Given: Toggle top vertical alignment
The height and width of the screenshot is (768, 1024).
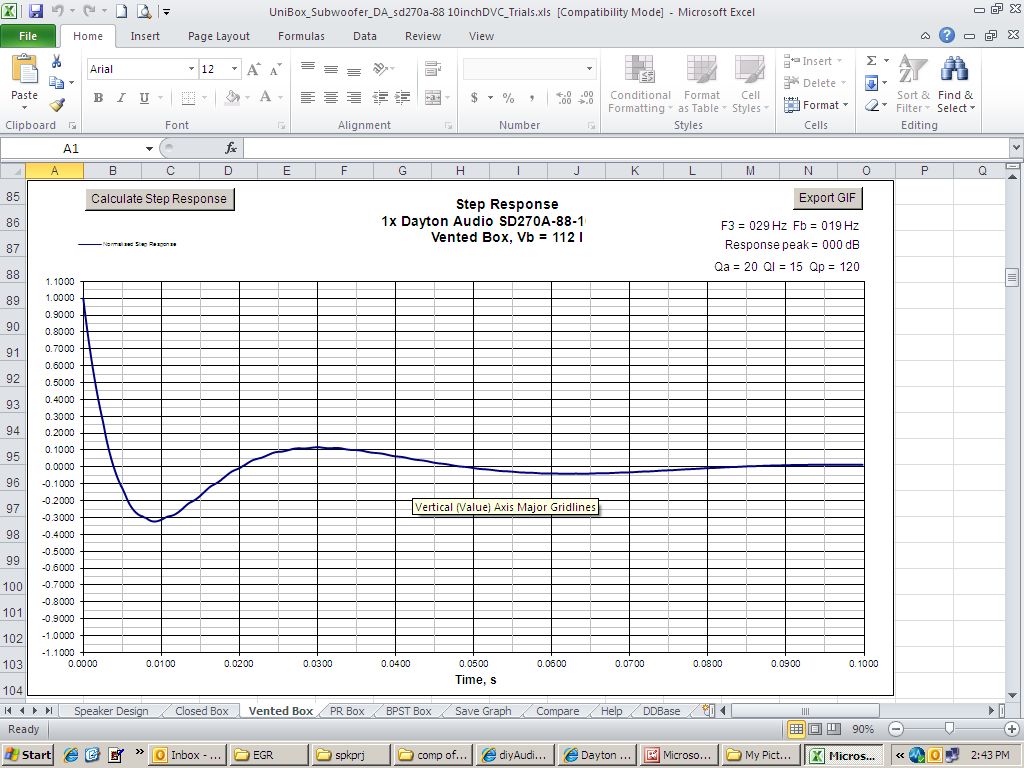Looking at the screenshot, I should 308,68.
